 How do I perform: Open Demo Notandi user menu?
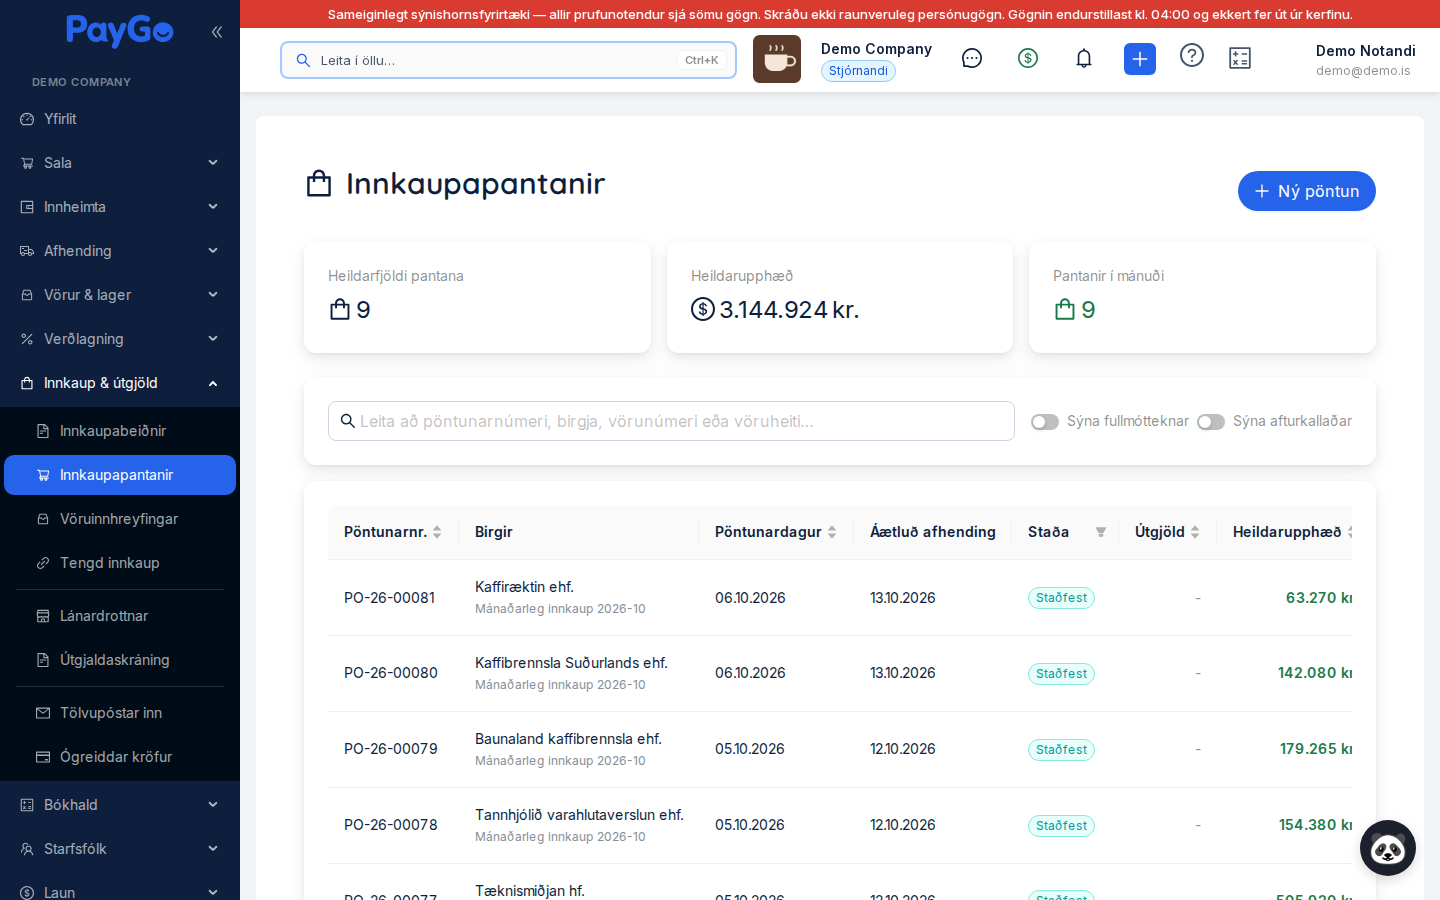1365,60
